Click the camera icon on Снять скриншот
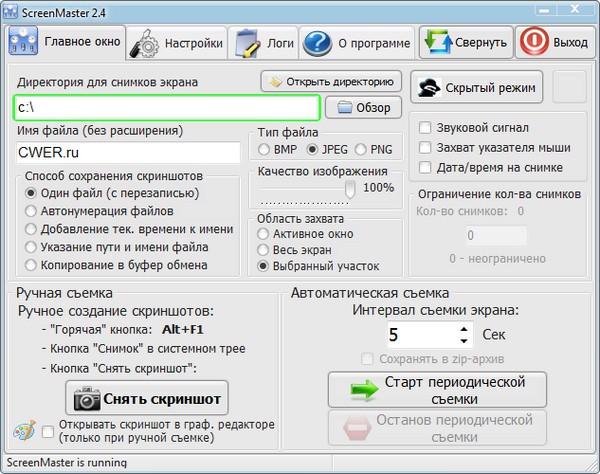The image size is (600, 474). (x=87, y=399)
